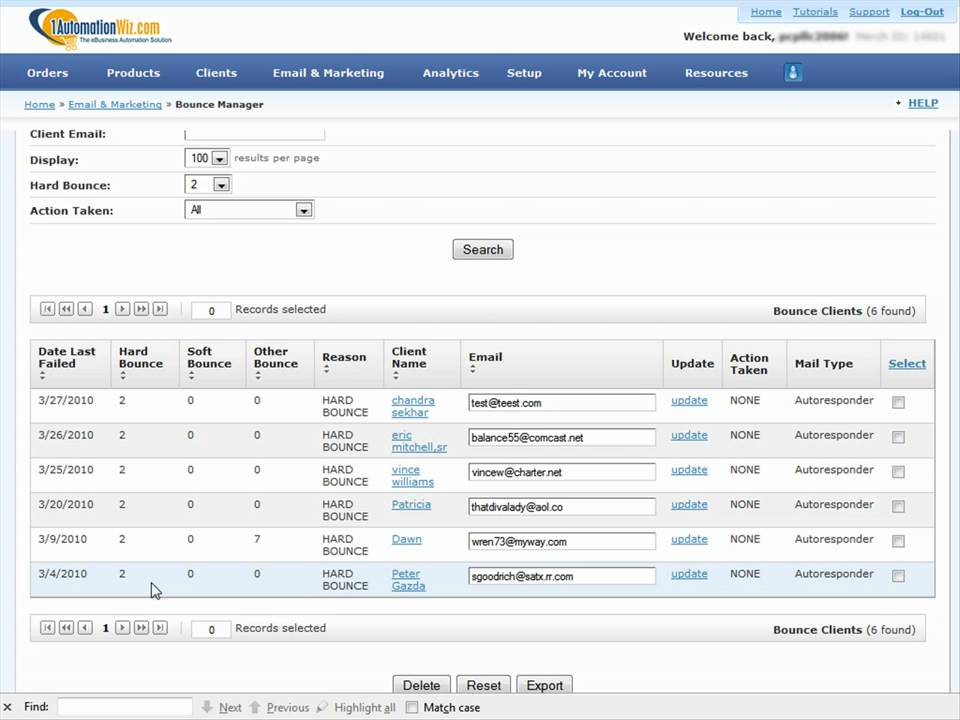This screenshot has height=720, width=960.
Task: Click records selected box in top pager
Action: point(211,310)
